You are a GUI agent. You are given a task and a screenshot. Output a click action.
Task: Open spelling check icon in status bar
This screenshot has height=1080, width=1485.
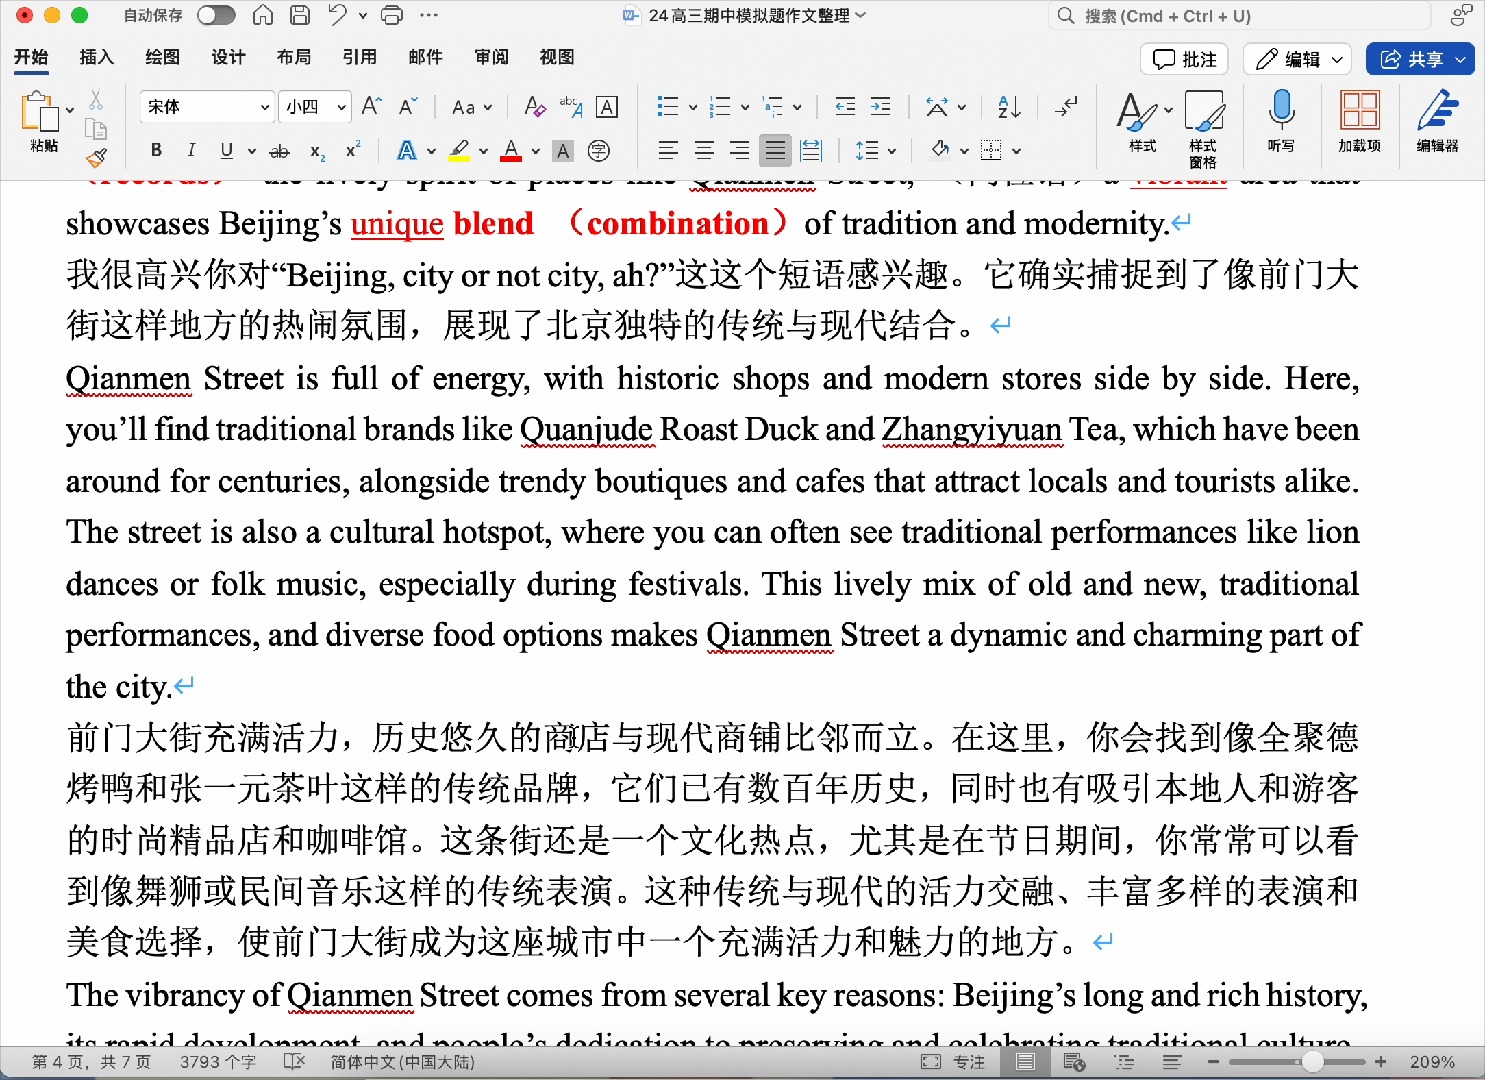(294, 1062)
